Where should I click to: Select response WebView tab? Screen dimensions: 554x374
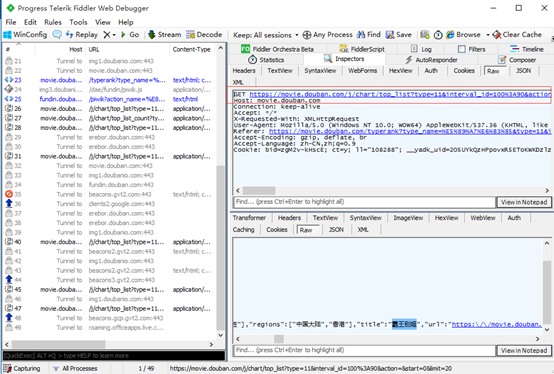click(483, 218)
